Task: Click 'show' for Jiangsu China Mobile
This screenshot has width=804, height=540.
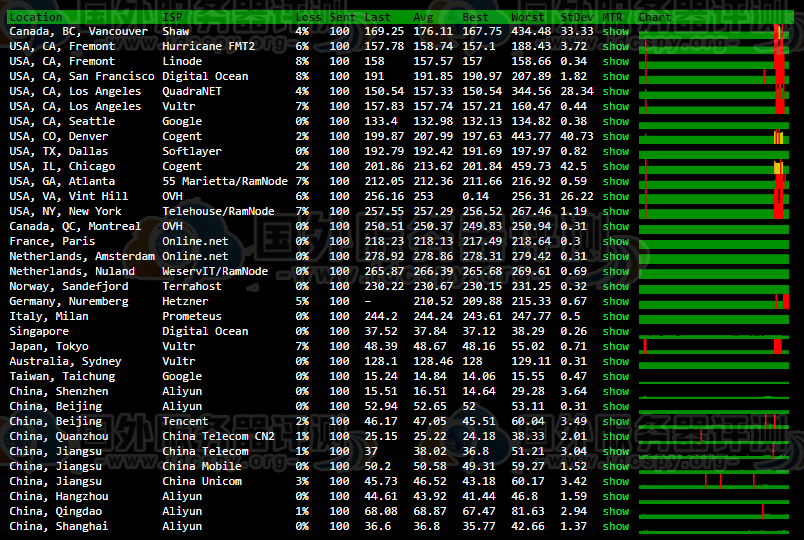Action: coord(615,466)
